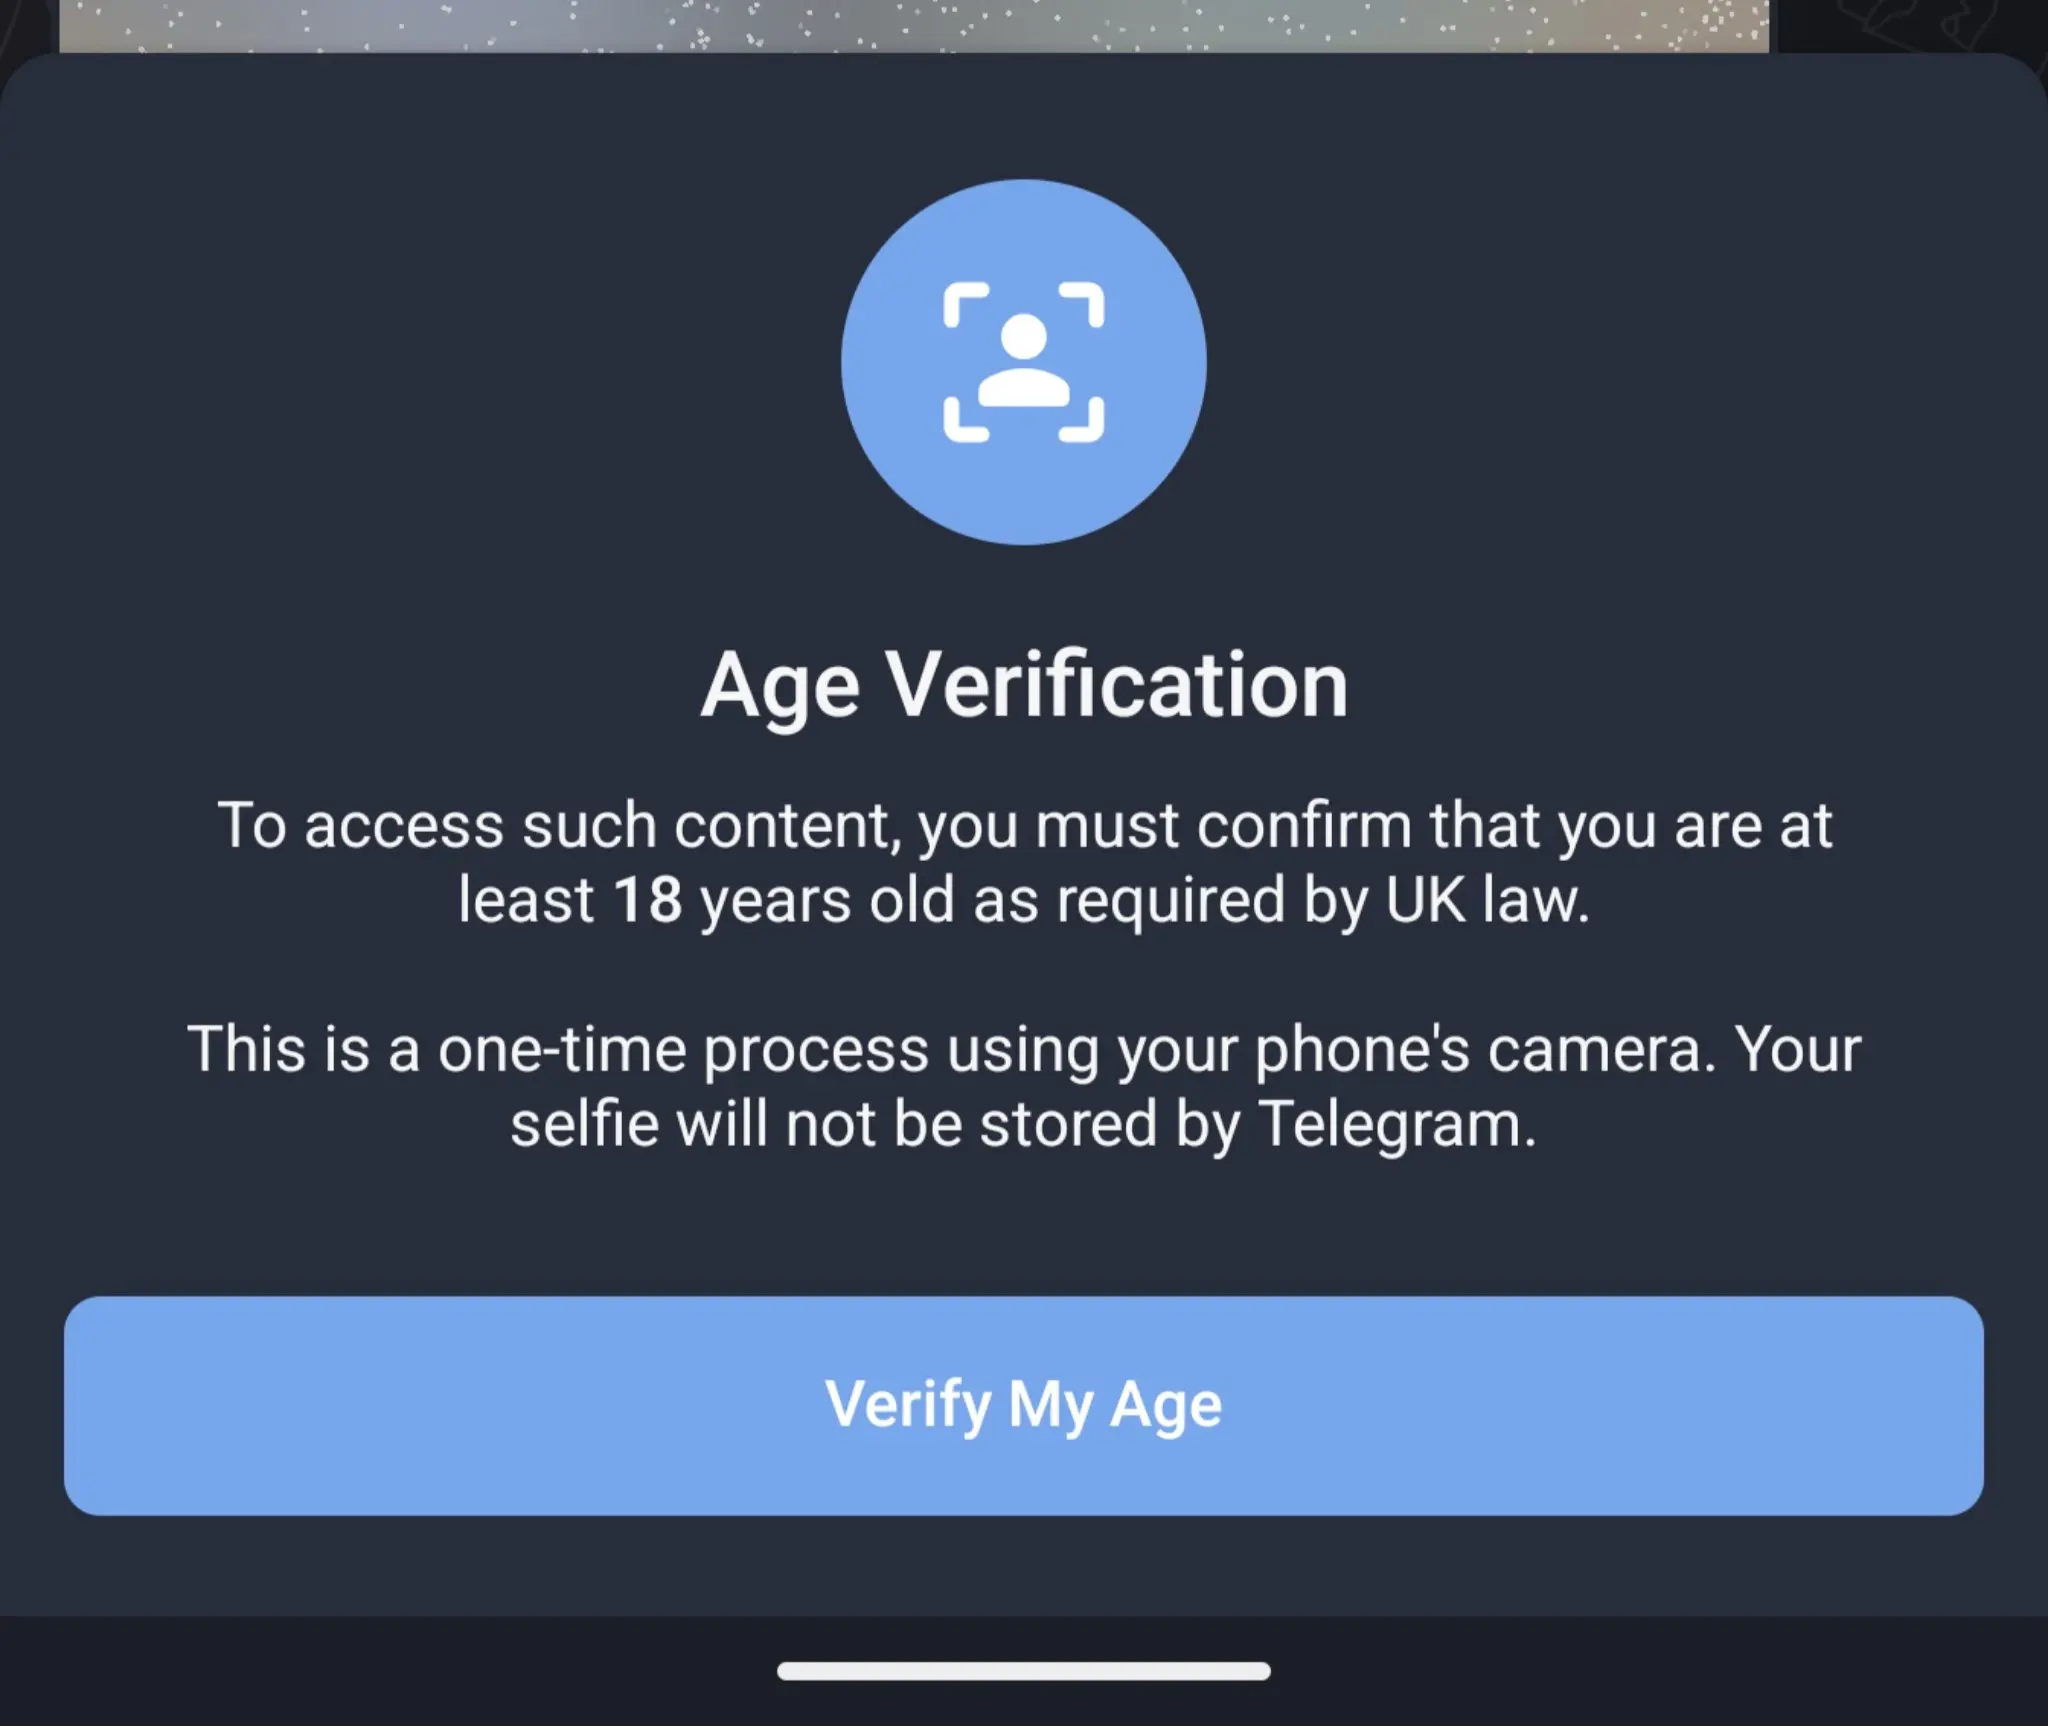This screenshot has height=1726, width=2048.
Task: Click the word Telegram in the notice
Action: pyautogui.click(x=1396, y=1124)
